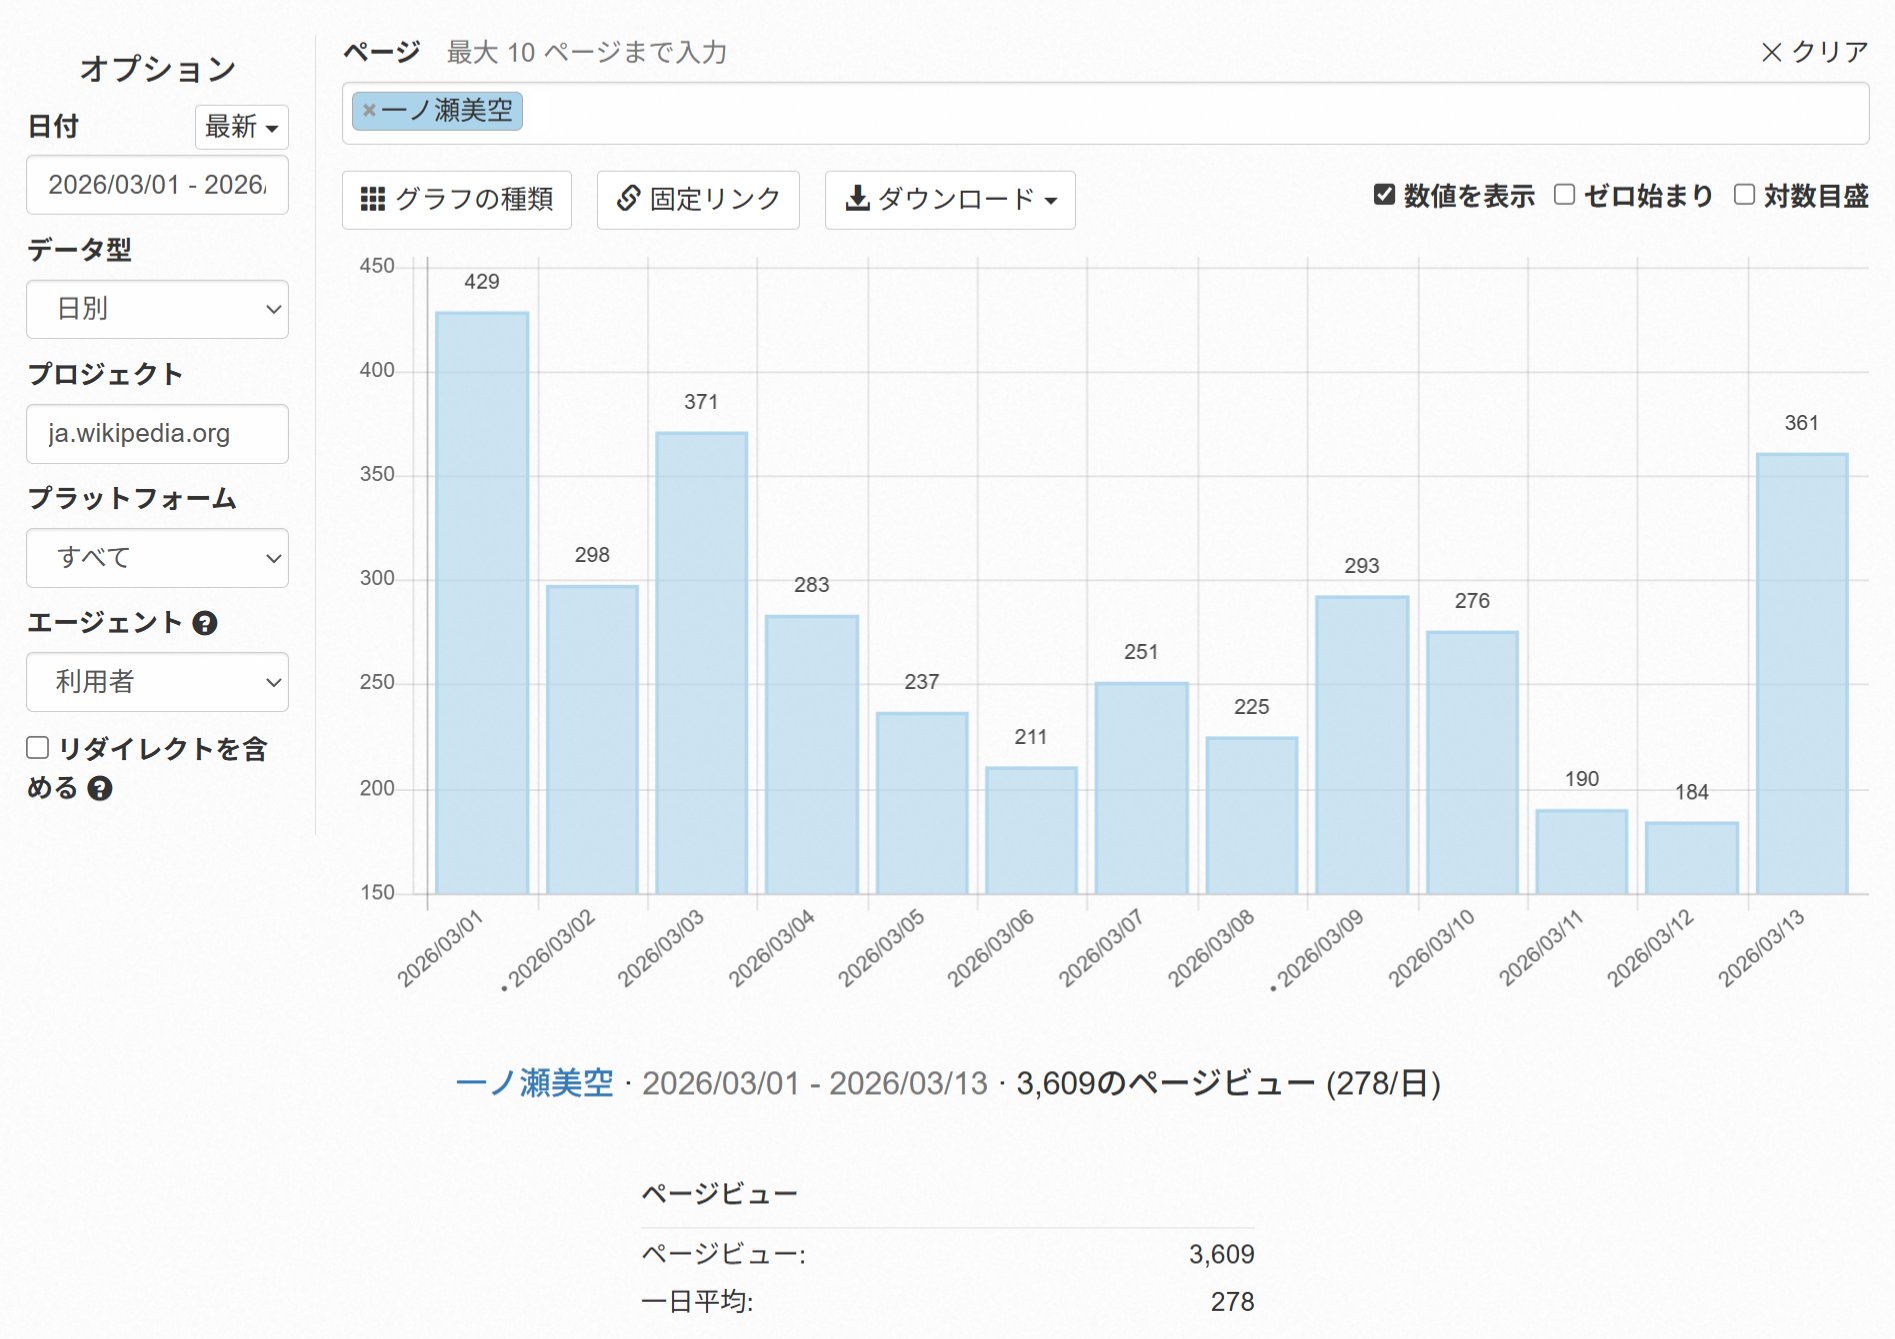Open the グラフの種類 chart type chooser
1895x1339 pixels.
[457, 200]
